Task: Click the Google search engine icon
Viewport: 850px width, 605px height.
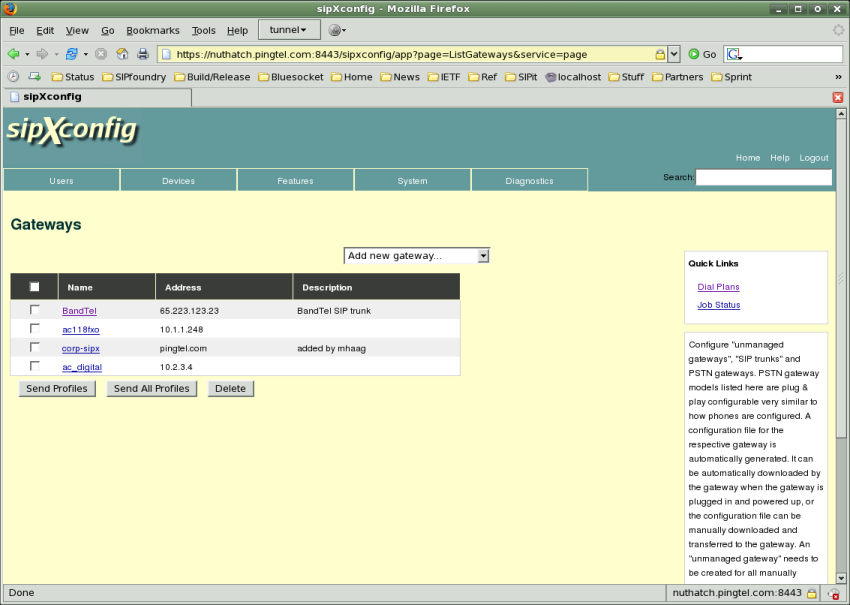Action: [x=734, y=54]
